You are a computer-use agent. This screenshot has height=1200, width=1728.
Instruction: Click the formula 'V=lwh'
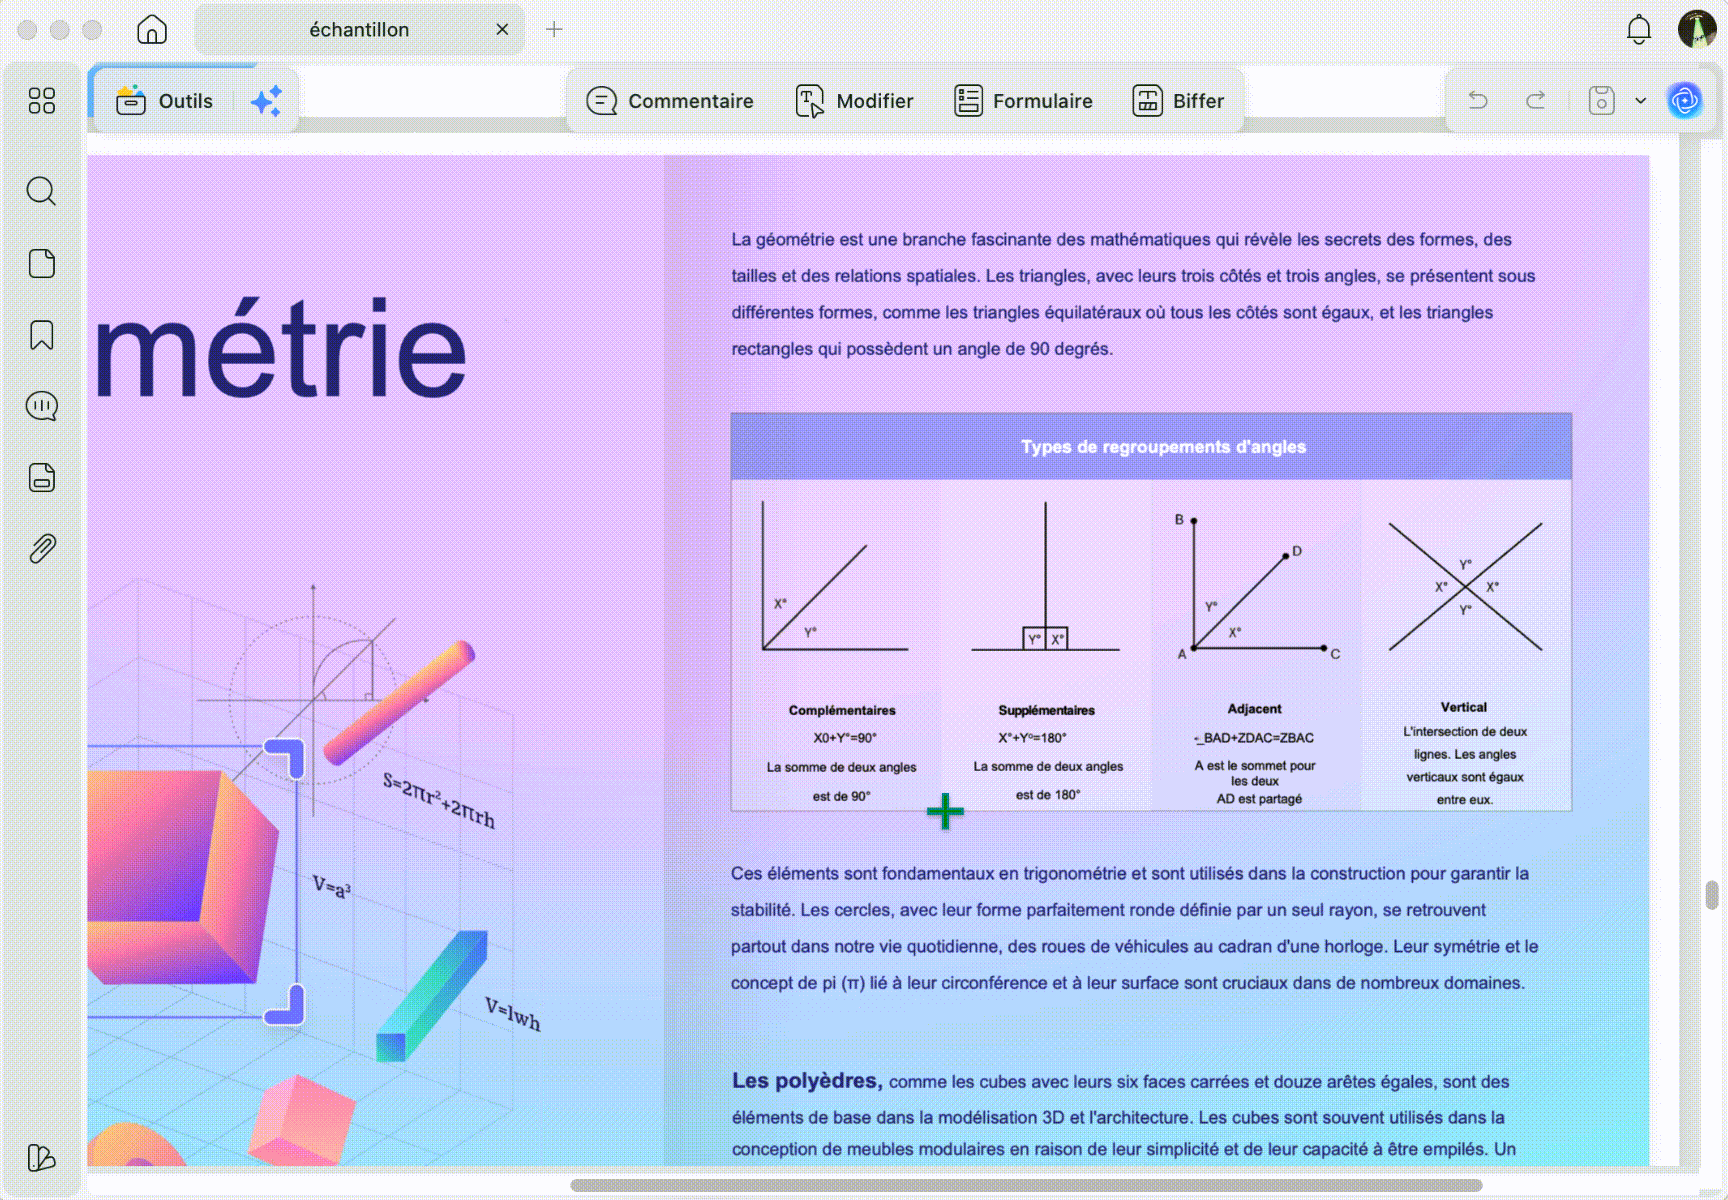[x=513, y=1014]
